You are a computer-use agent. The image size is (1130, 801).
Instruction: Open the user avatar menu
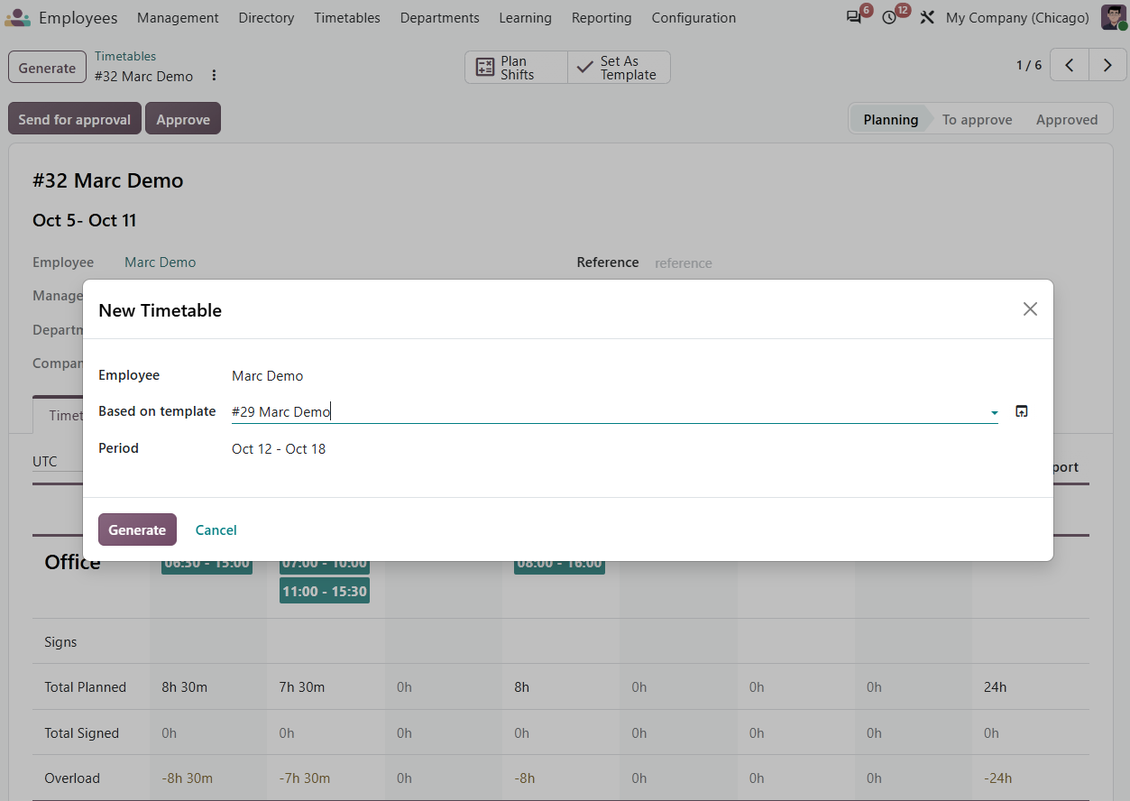[x=1114, y=17]
